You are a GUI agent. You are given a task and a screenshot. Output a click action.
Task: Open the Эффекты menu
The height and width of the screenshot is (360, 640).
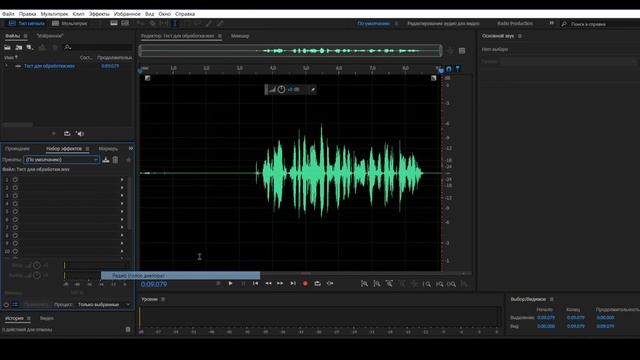point(99,14)
